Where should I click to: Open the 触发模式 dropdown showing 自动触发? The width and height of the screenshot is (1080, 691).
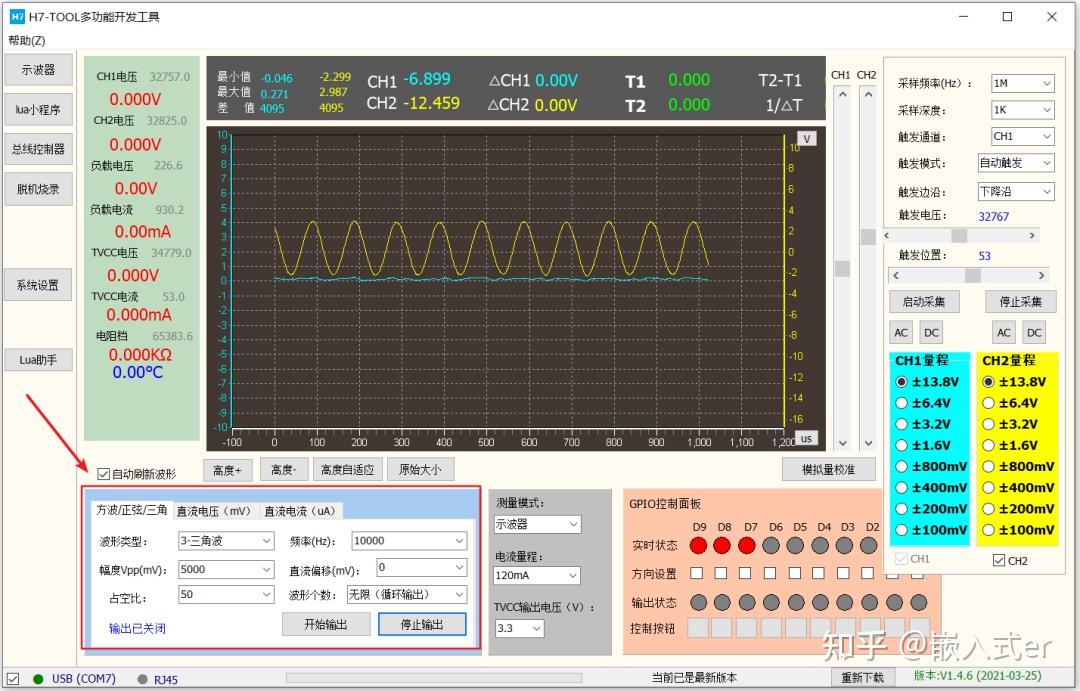point(1016,162)
